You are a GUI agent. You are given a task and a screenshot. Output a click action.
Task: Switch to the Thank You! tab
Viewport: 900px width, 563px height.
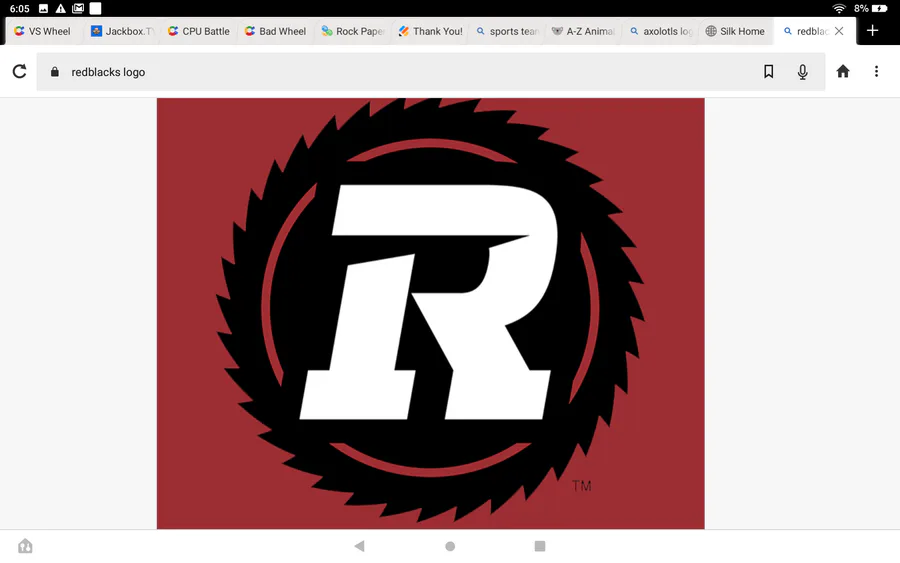coord(429,31)
